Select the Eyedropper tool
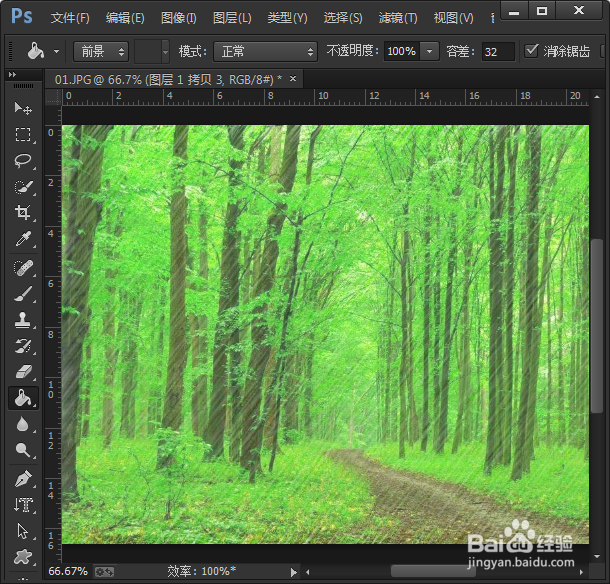Viewport: 610px width, 584px height. (x=23, y=239)
